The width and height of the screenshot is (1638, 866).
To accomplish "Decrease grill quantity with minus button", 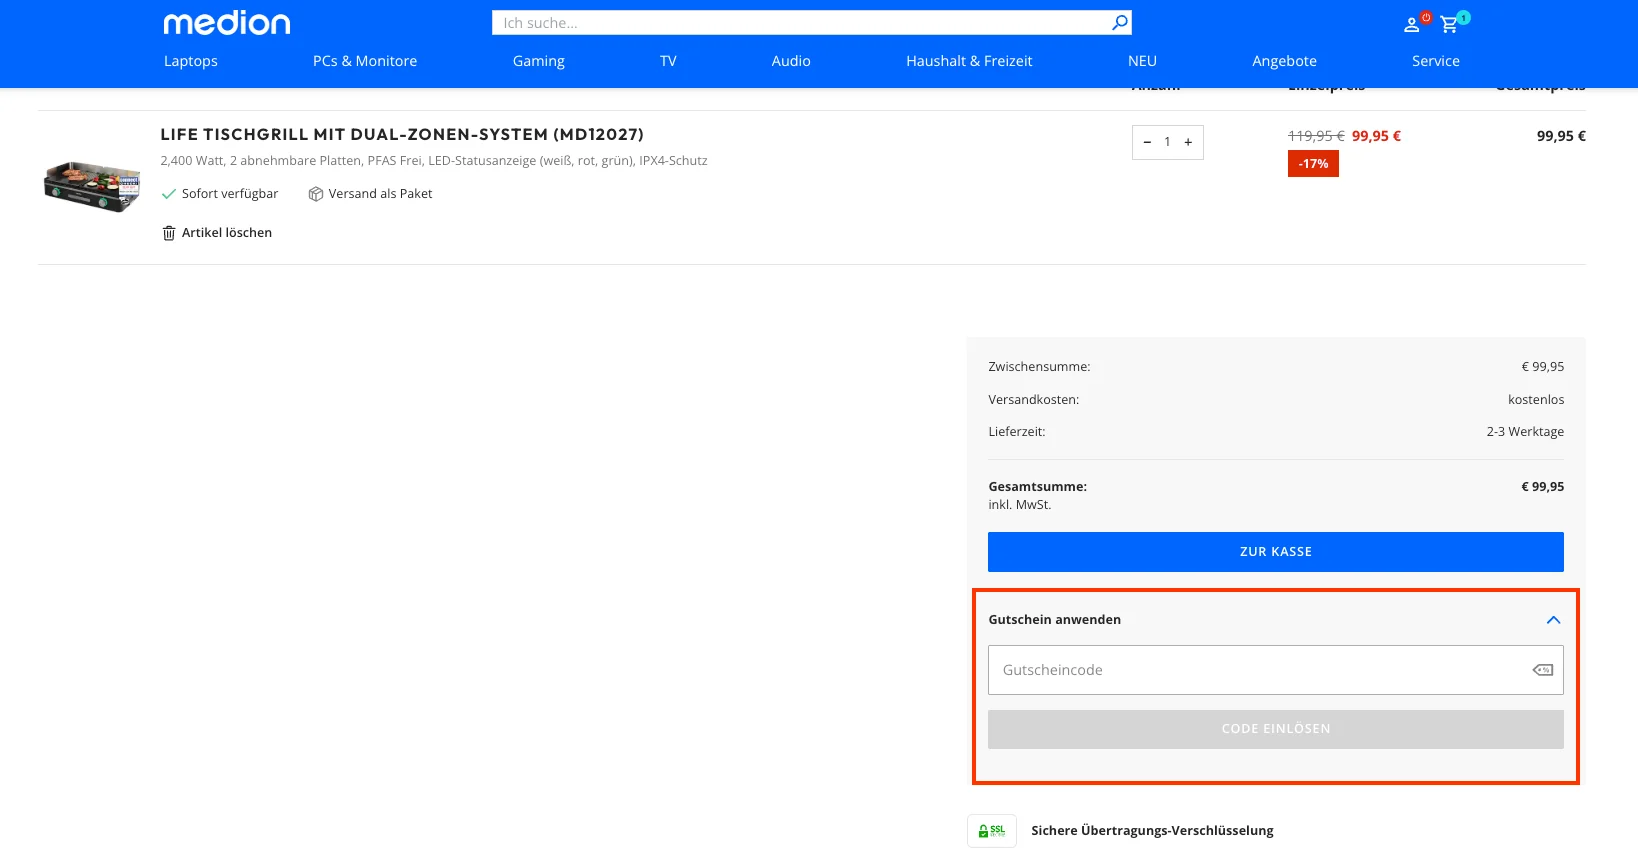I will pyautogui.click(x=1147, y=142).
